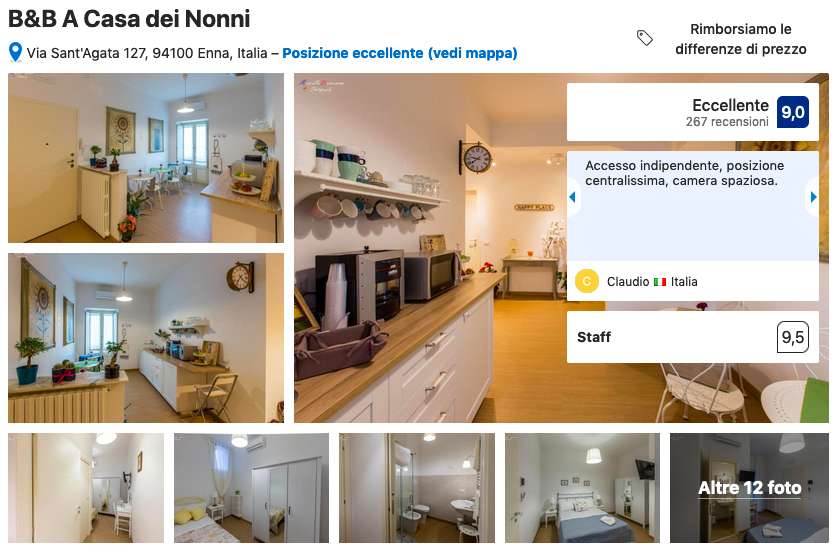Click the 9,5 Staff score badge
Image resolution: width=840 pixels, height=557 pixels.
(x=792, y=337)
